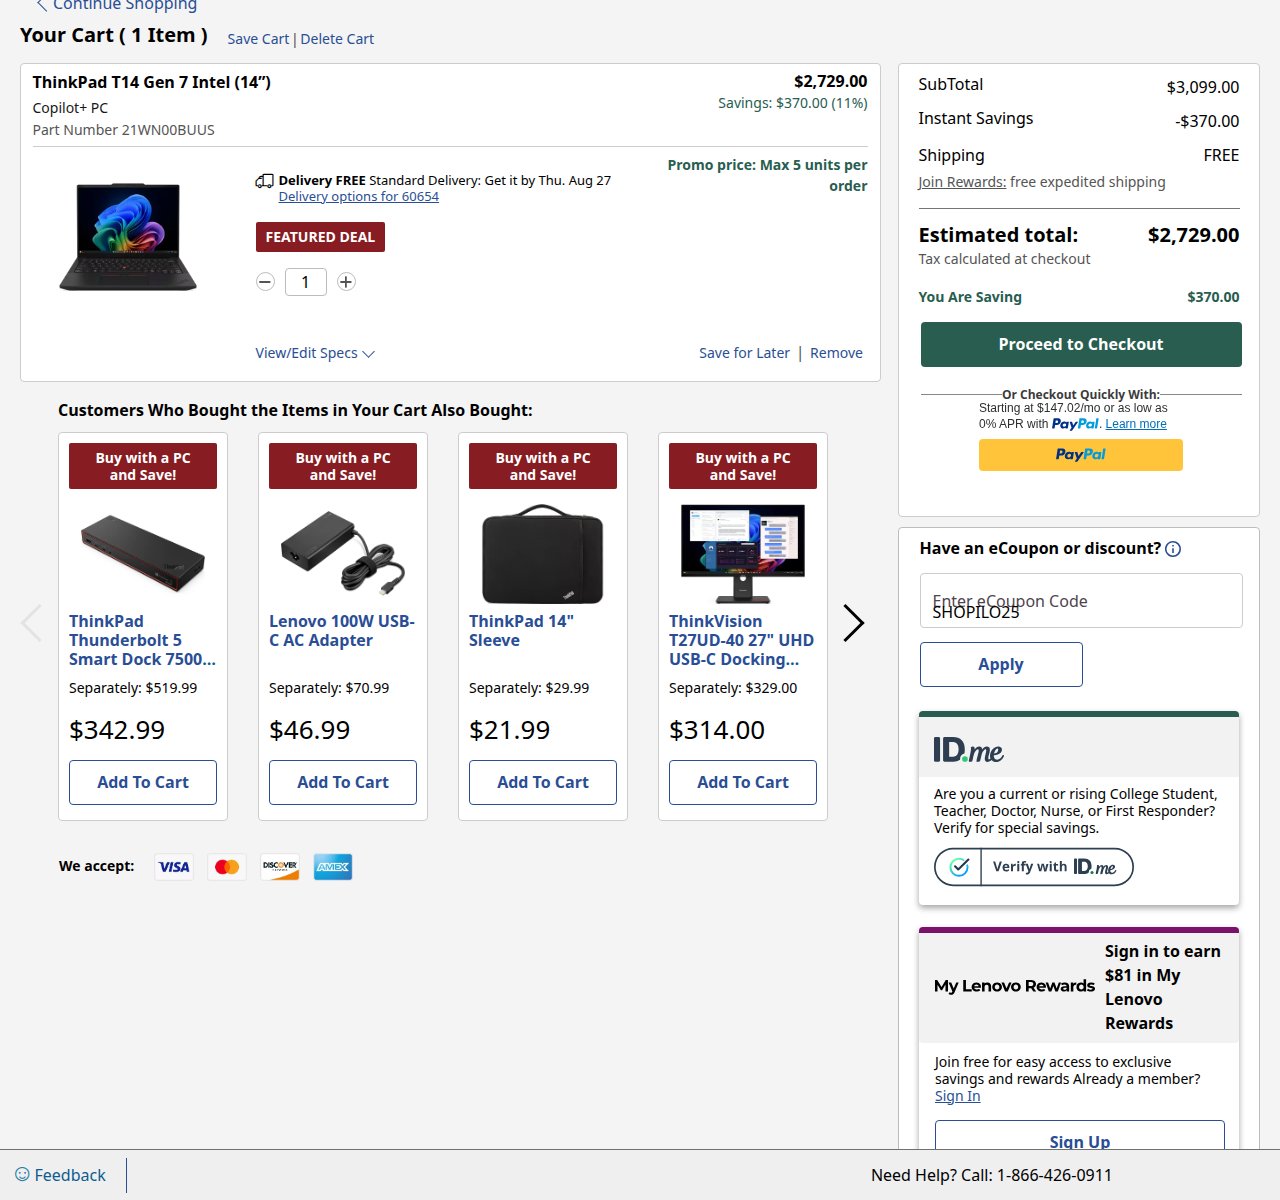Show next recommended products with right arrow
This screenshot has width=1280, height=1200.
853,623
